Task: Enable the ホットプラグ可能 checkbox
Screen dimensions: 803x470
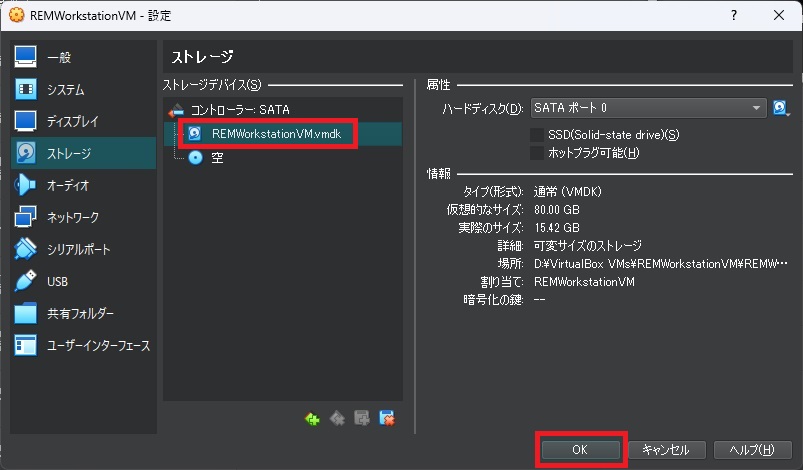Action: [x=537, y=153]
